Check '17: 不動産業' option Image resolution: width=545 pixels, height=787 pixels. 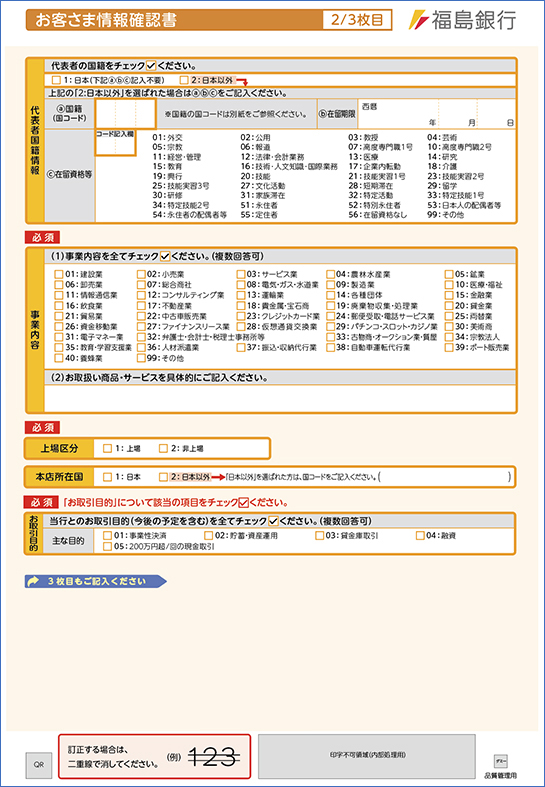pyautogui.click(x=141, y=306)
